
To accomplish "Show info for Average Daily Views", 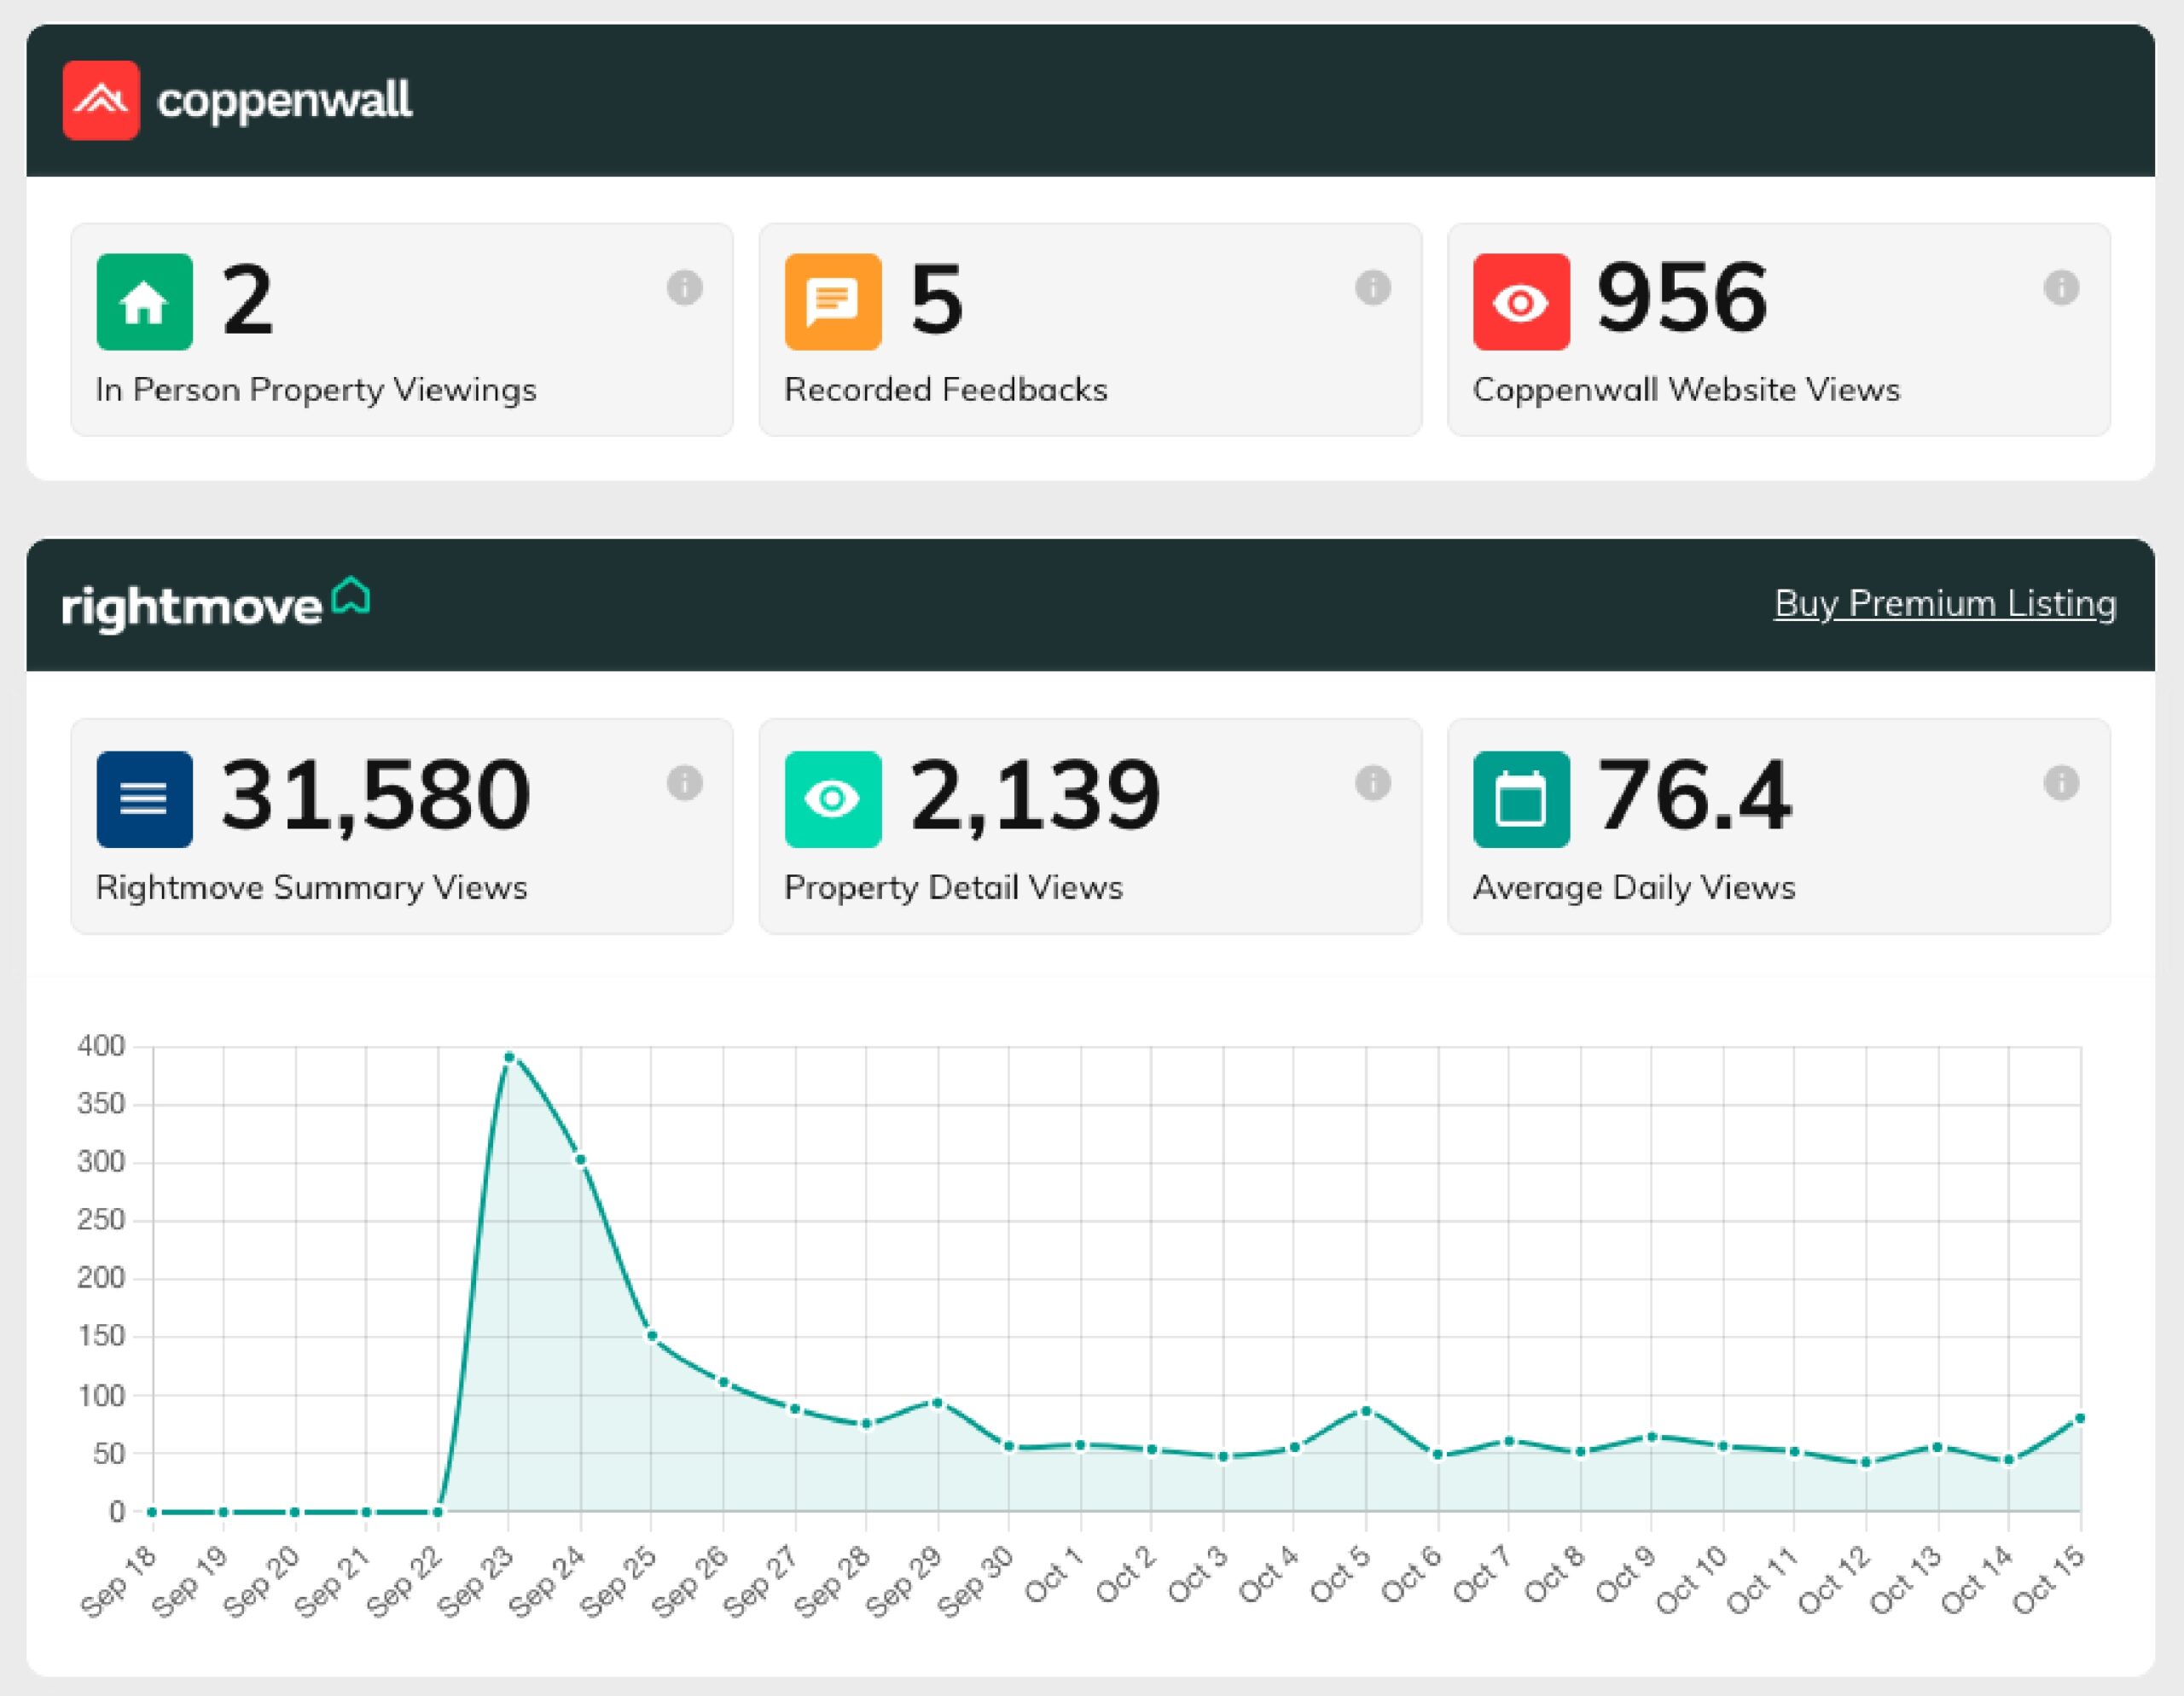I will [x=2061, y=783].
